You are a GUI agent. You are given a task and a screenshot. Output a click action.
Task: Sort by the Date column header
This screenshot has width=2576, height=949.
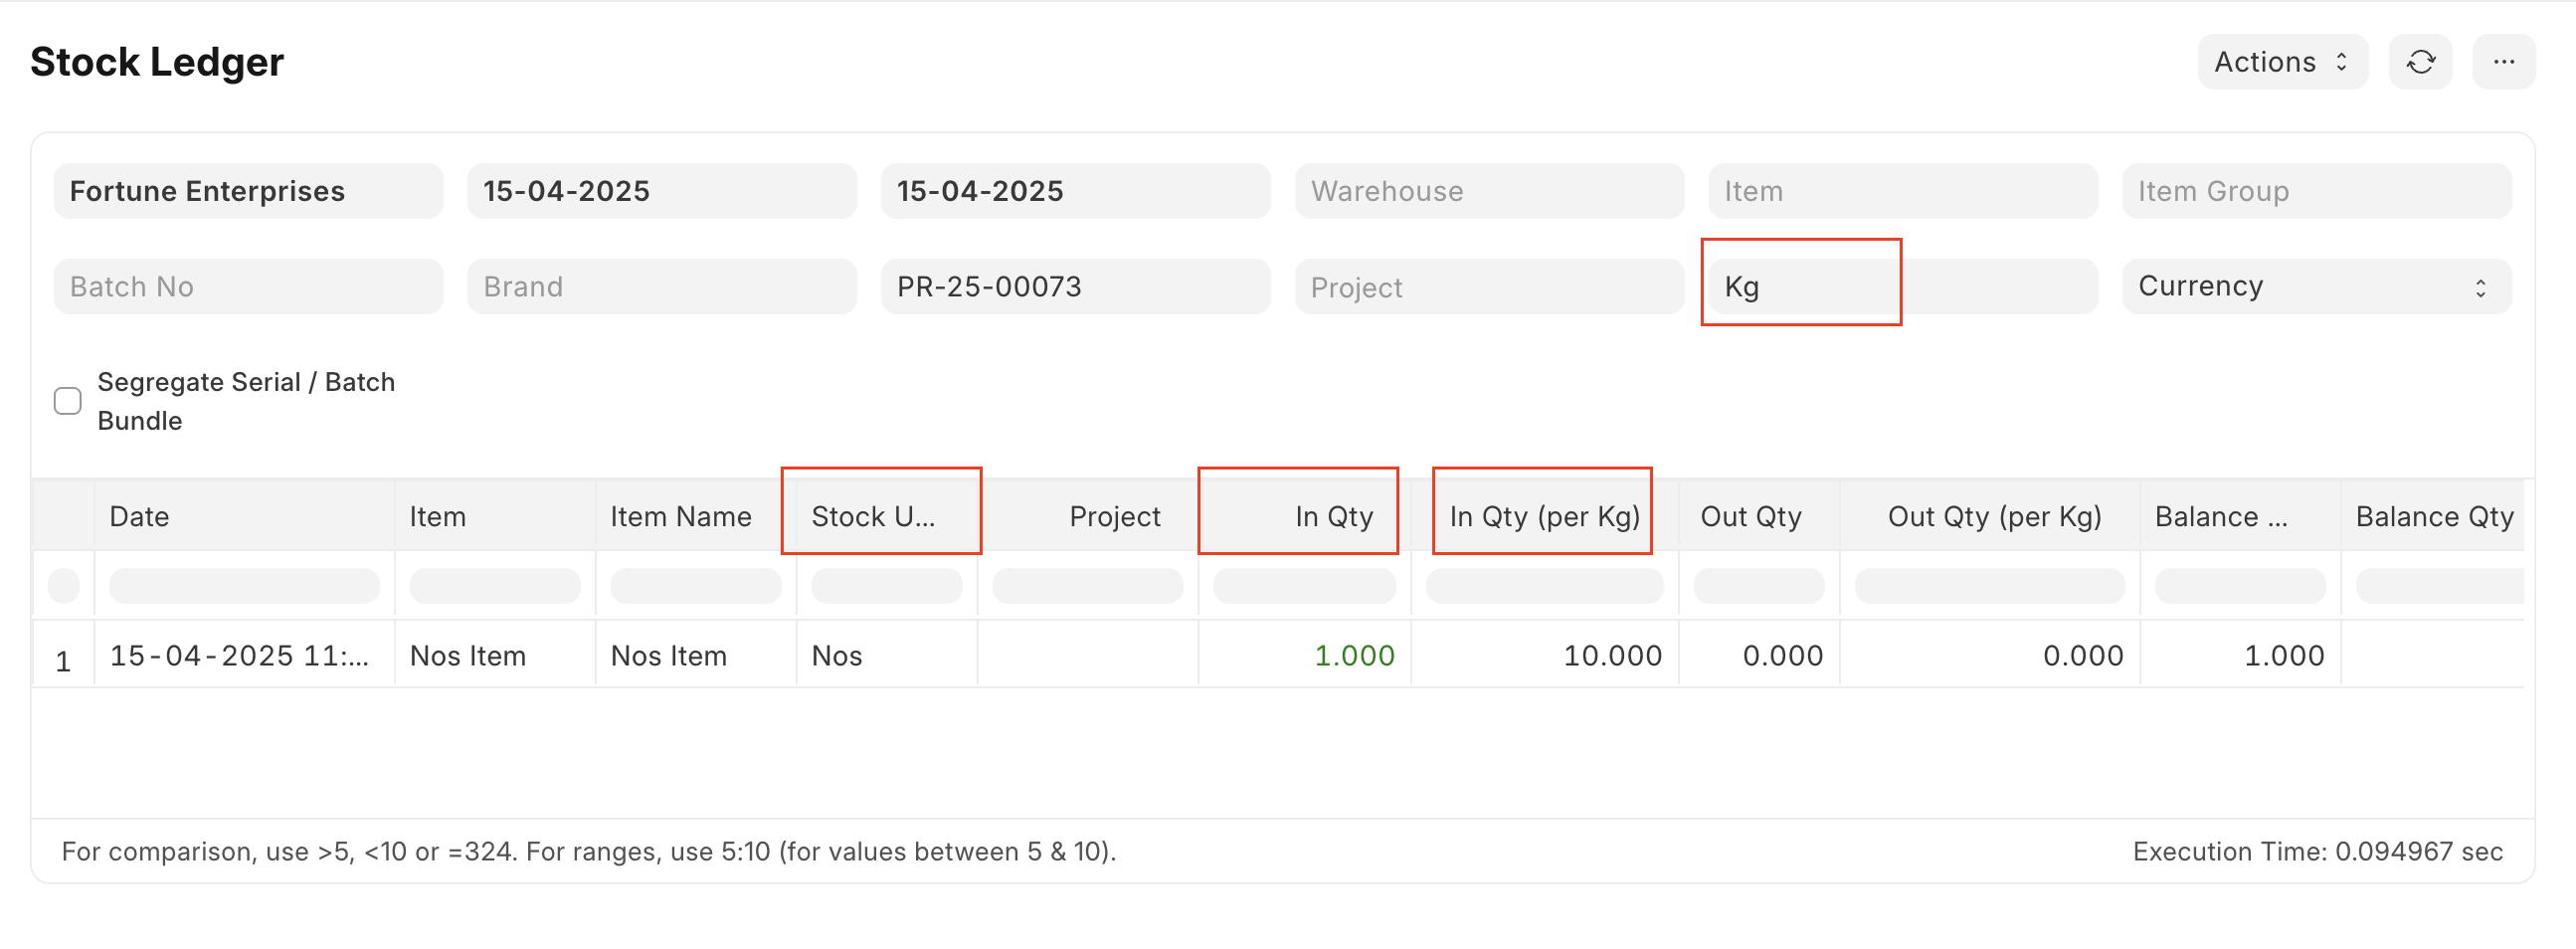click(x=140, y=516)
